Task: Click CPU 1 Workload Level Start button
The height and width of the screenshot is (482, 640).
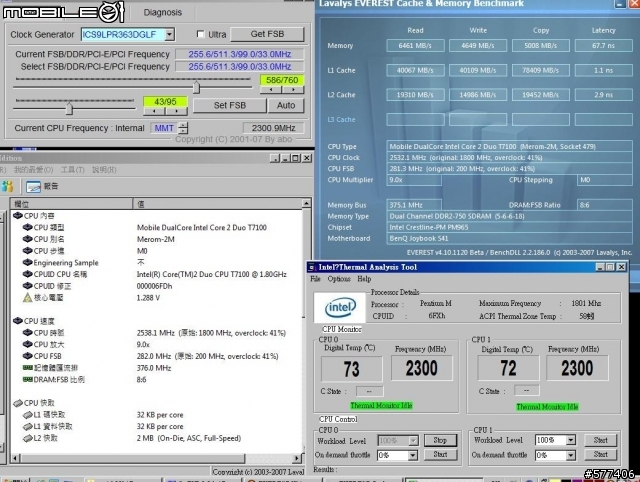Action: click(x=600, y=440)
